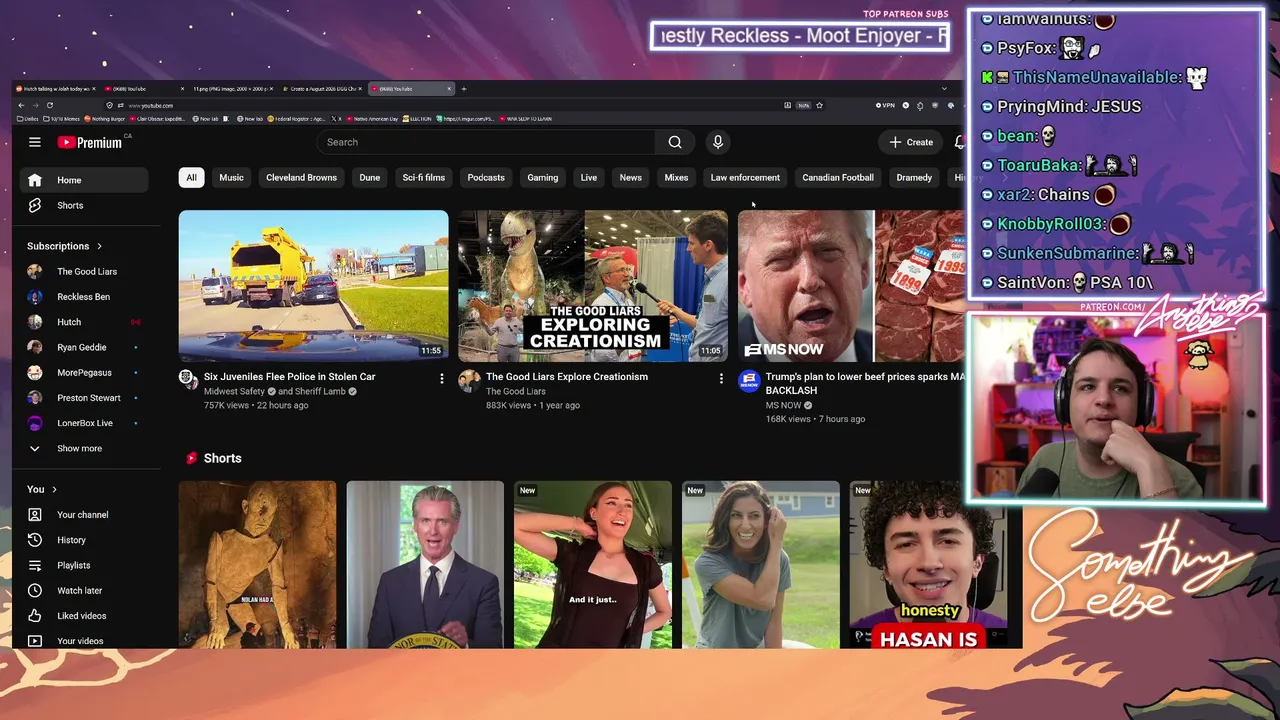1280x720 pixels.
Task: Play the MS NOW Trump beef thumbnail
Action: 851,285
